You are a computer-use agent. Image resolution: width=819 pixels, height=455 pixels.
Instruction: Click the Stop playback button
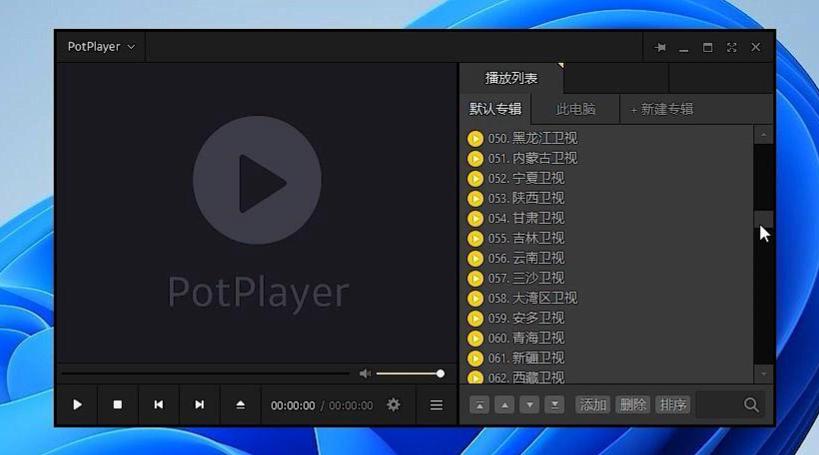point(118,405)
